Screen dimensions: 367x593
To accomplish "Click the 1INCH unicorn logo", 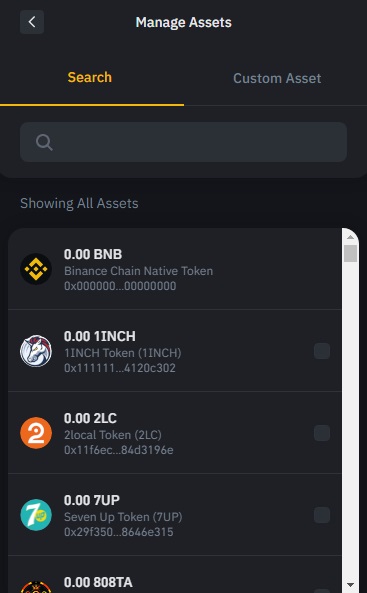I will tap(36, 351).
